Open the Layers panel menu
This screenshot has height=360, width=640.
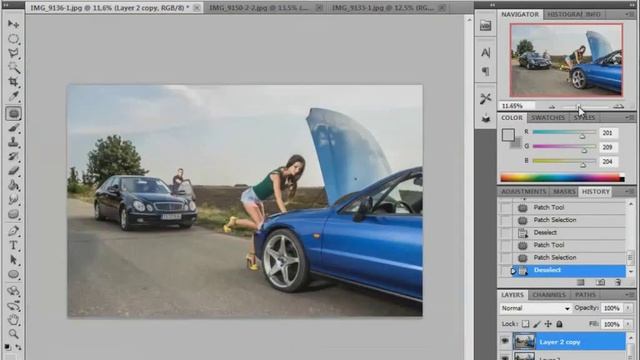[x=629, y=295]
